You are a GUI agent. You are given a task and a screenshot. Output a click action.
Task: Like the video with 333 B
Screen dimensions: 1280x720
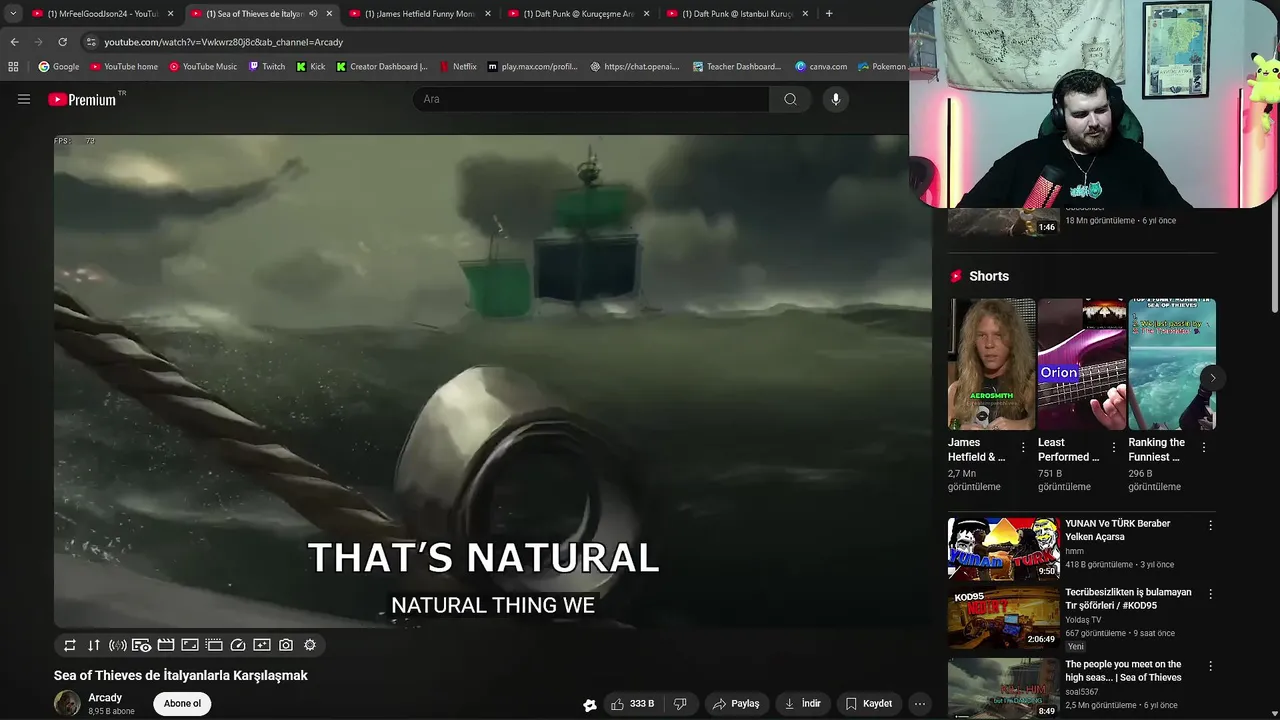[x=632, y=704]
